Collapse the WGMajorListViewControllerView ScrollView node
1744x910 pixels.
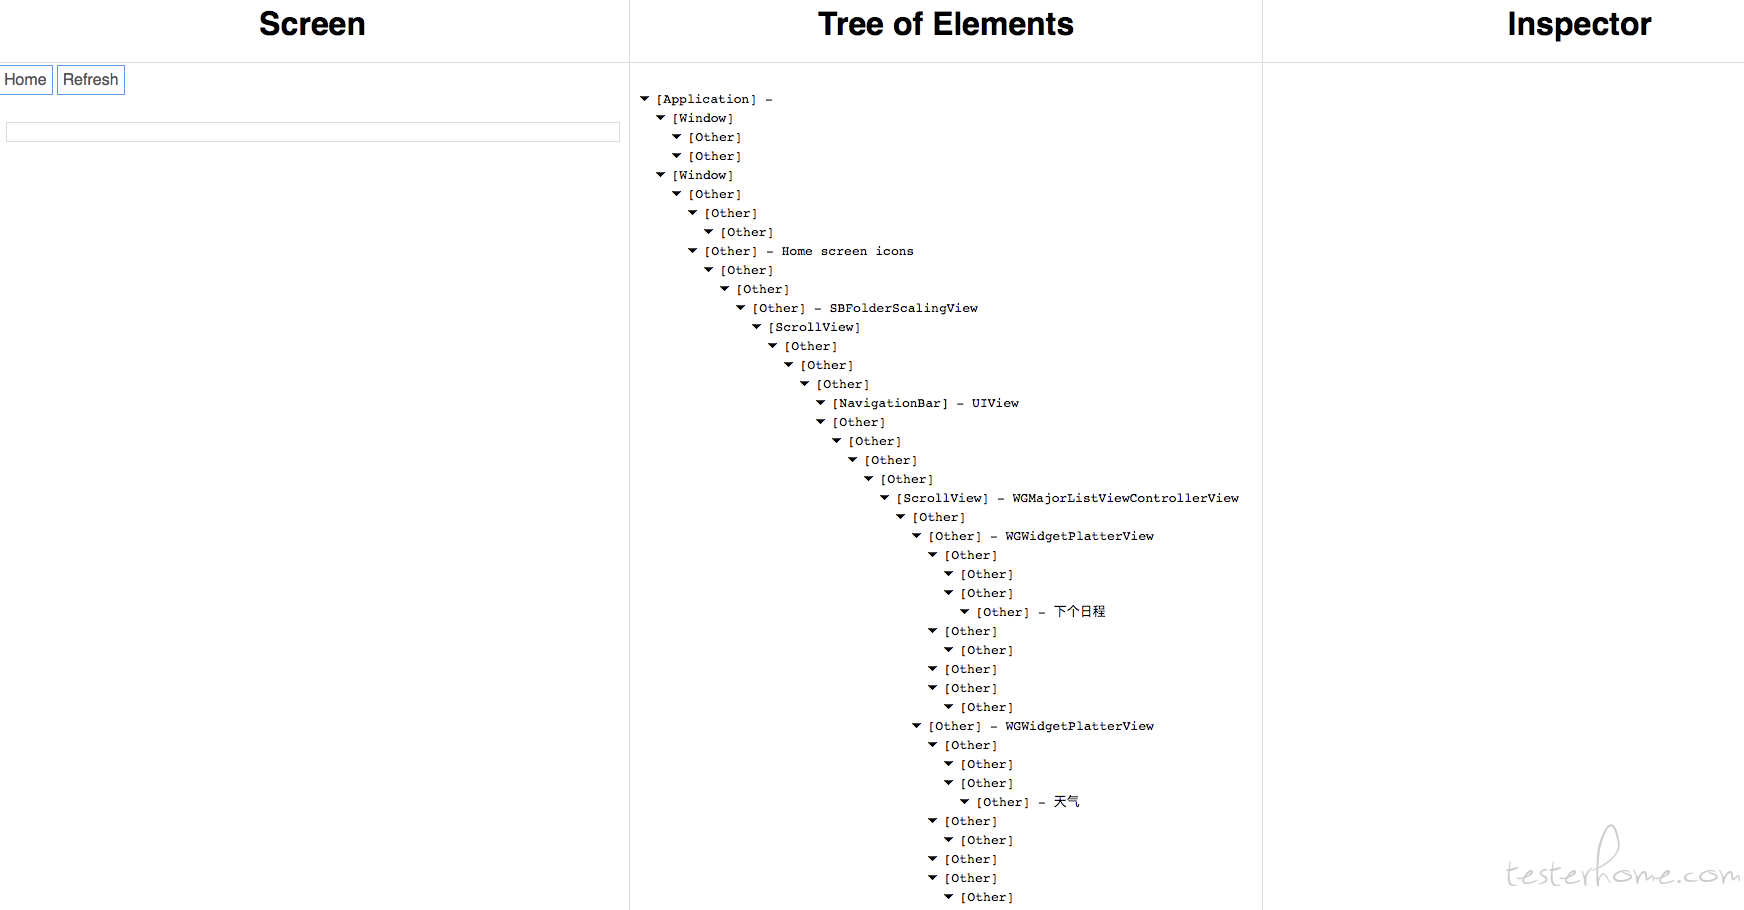[x=885, y=498]
